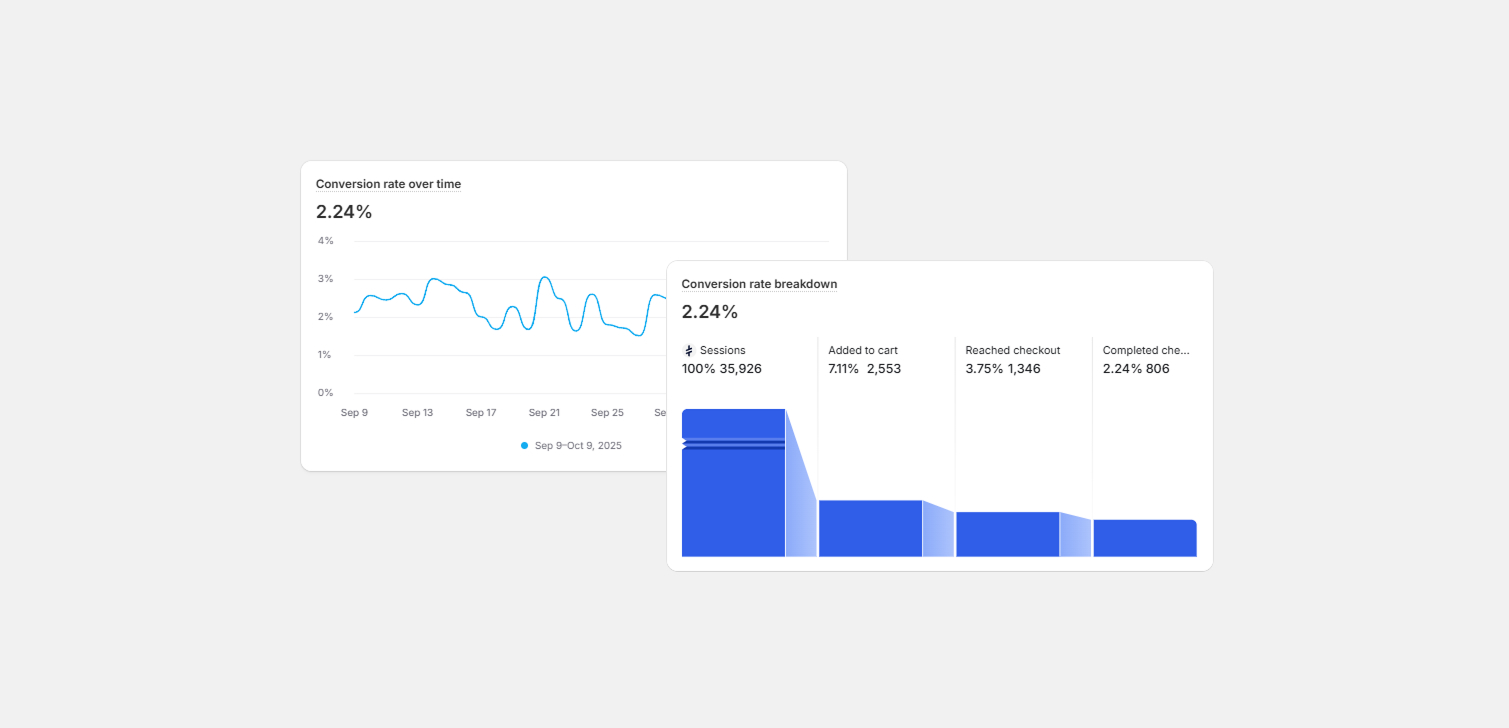Open the Conversion rate over time tooltip
1509x728 pixels.
pyautogui.click(x=388, y=184)
